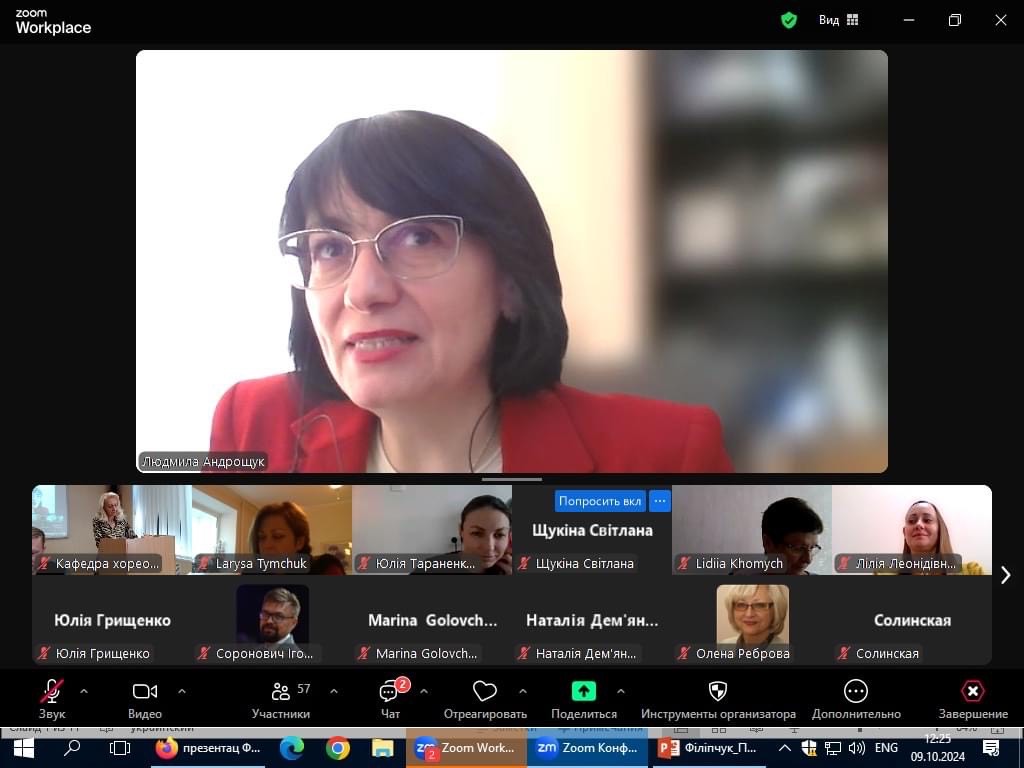Viewport: 1024px width, 768px height.
Task: Click the Ask to unmute button
Action: (600, 501)
